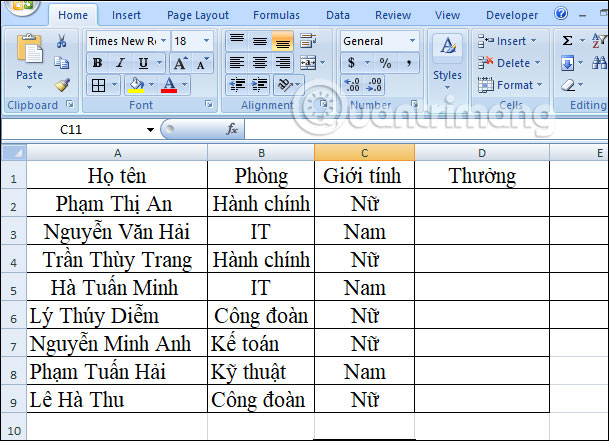
Task: Open the Name Box dropdown arrow
Action: 150,129
